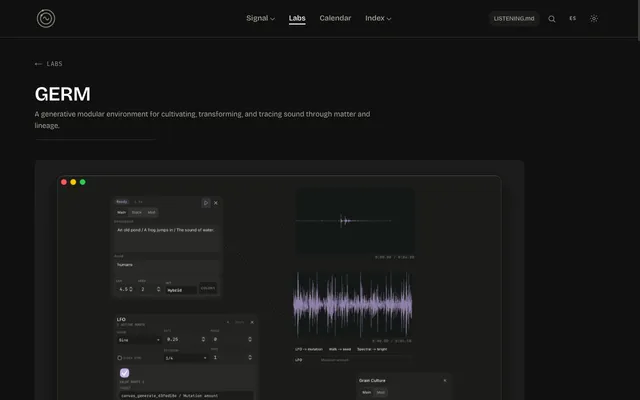Close the LFO node panel
The width and height of the screenshot is (640, 400).
(x=252, y=322)
